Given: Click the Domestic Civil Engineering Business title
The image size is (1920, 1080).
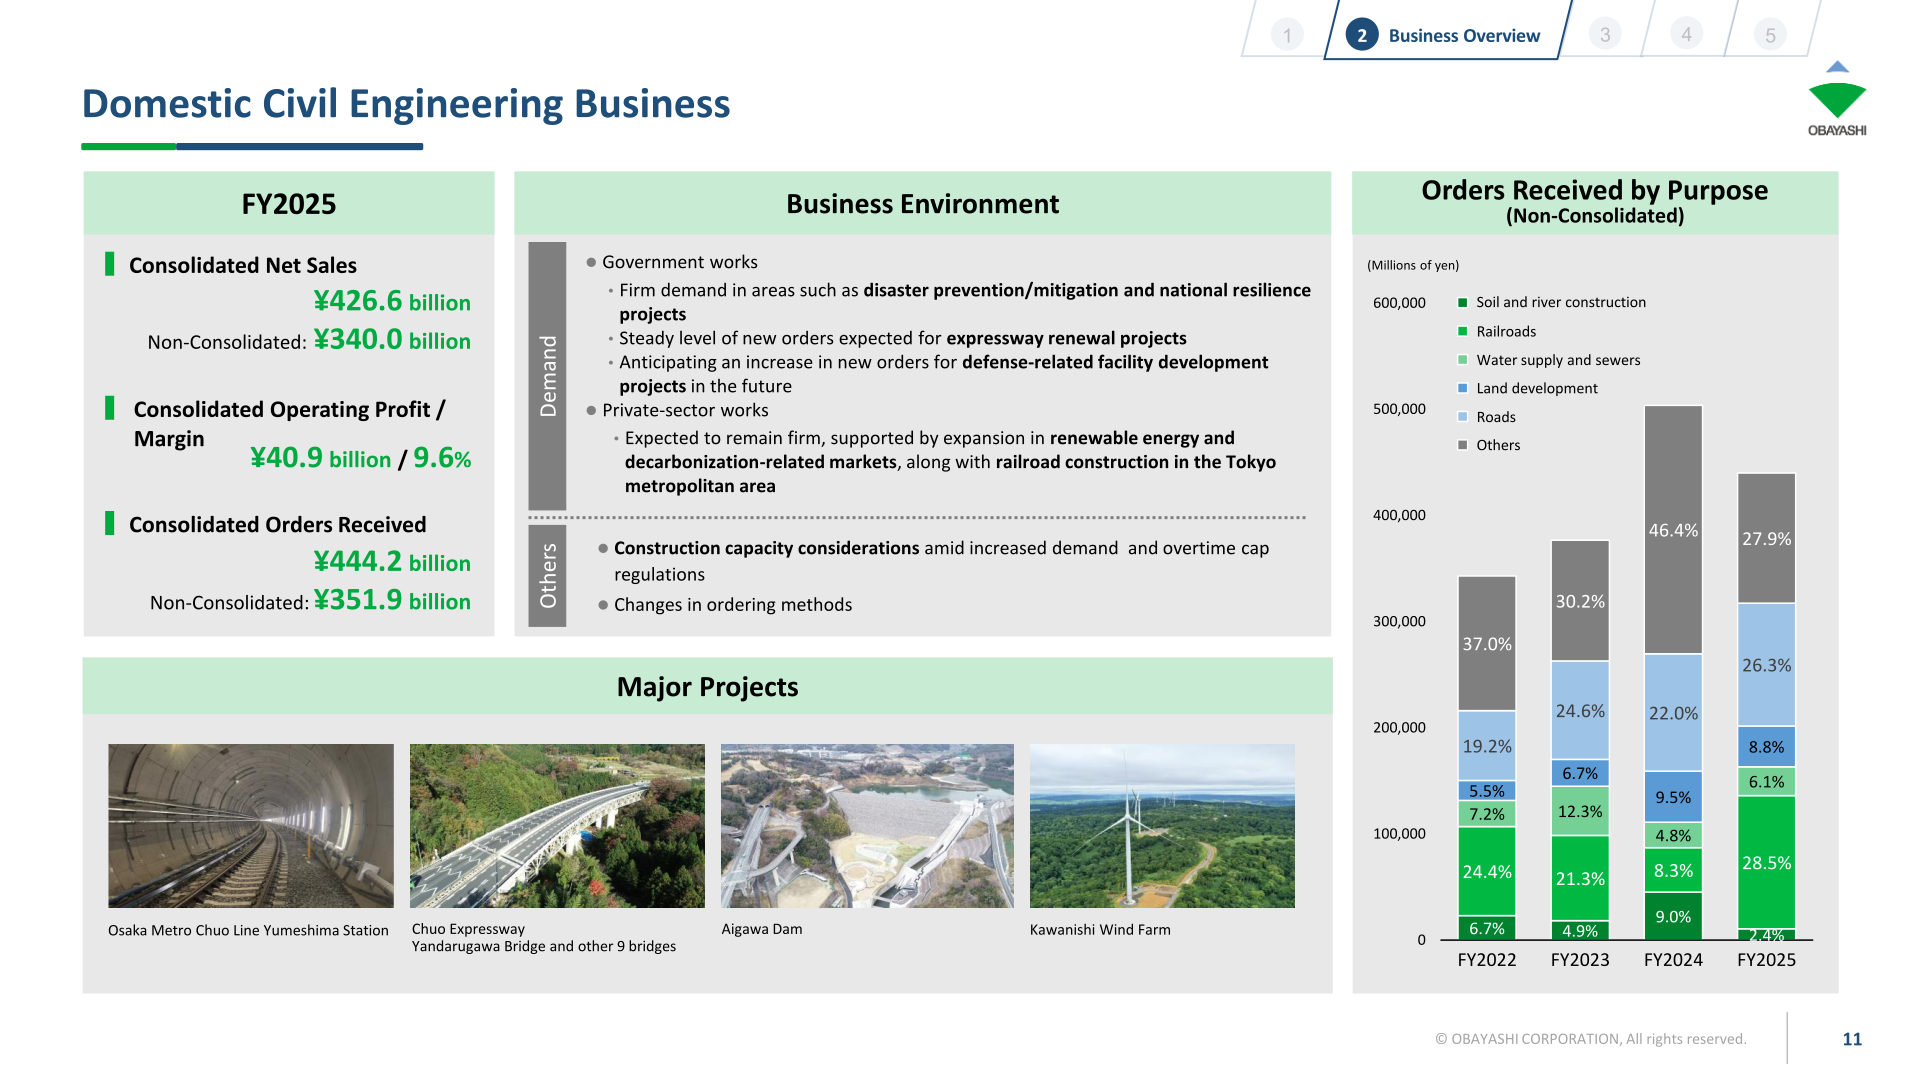Looking at the screenshot, I should (406, 104).
